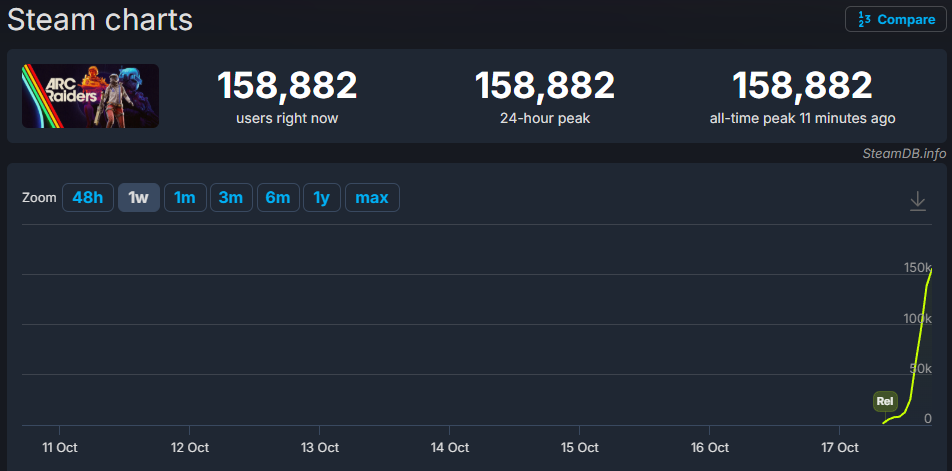Click the users right now count

[287, 86]
